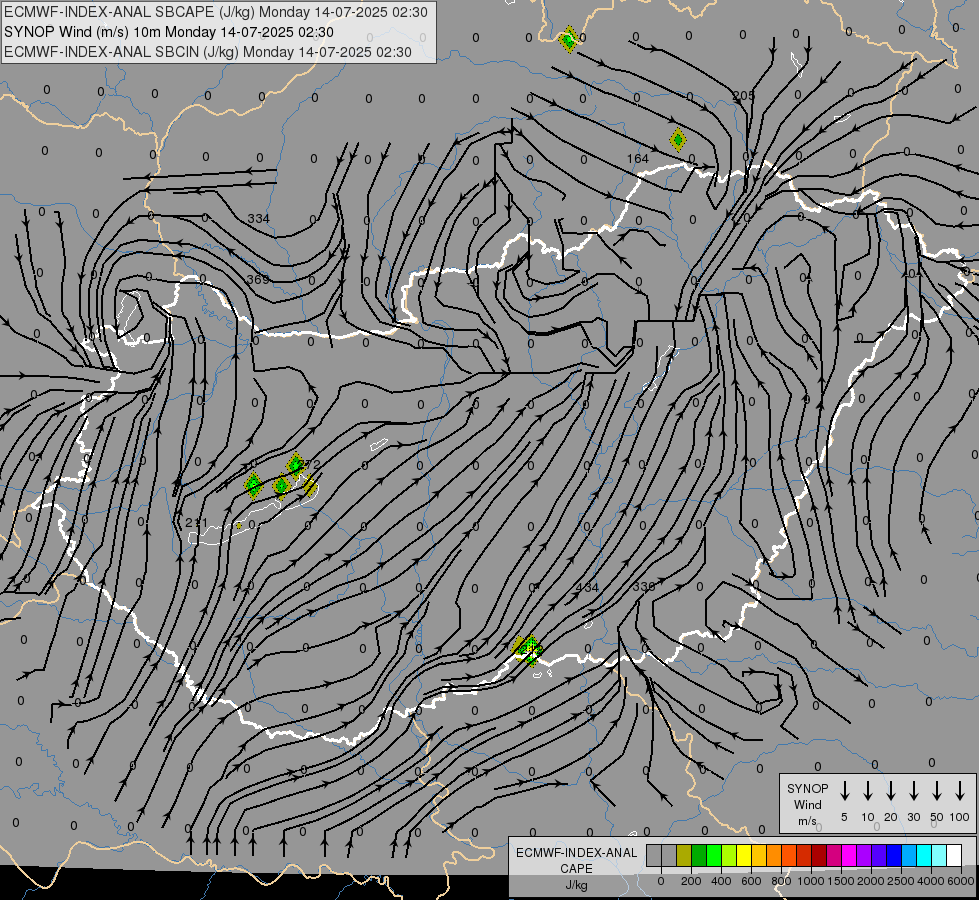This screenshot has height=900, width=979.
Task: Select the dark green 200 CAPE swatch
Action: click(699, 856)
